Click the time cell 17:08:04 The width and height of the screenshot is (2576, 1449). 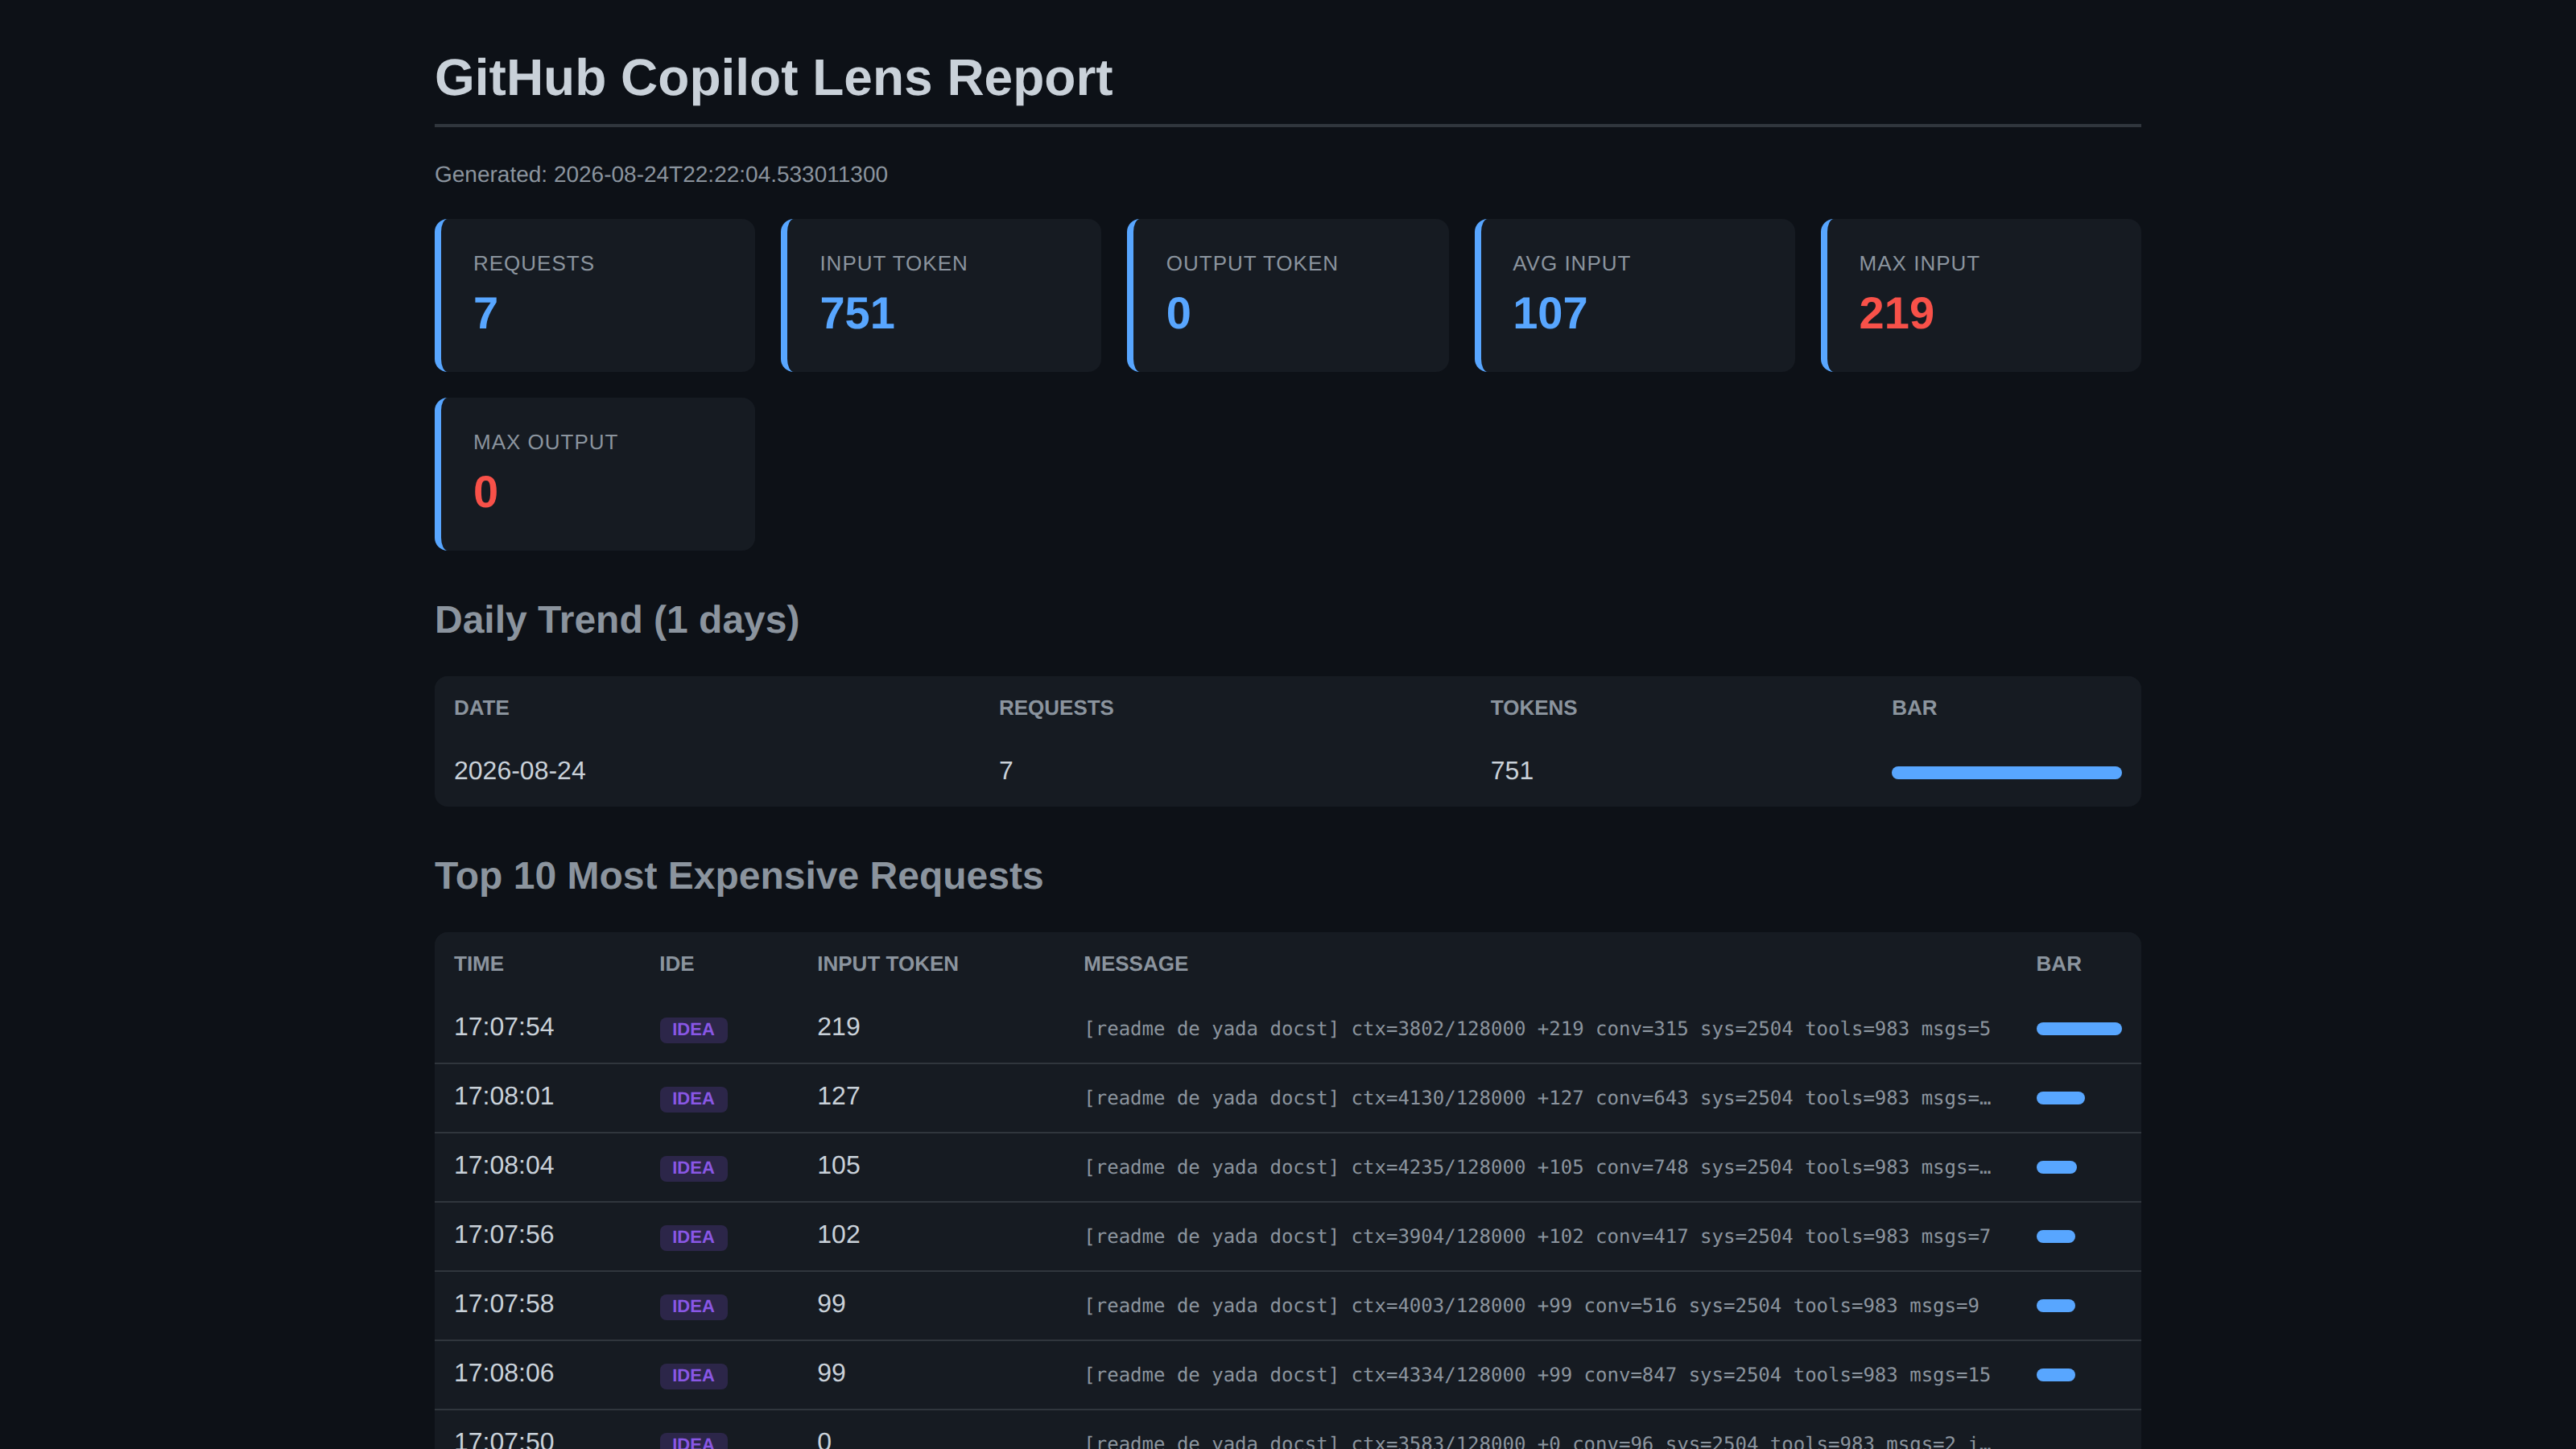(x=503, y=1165)
